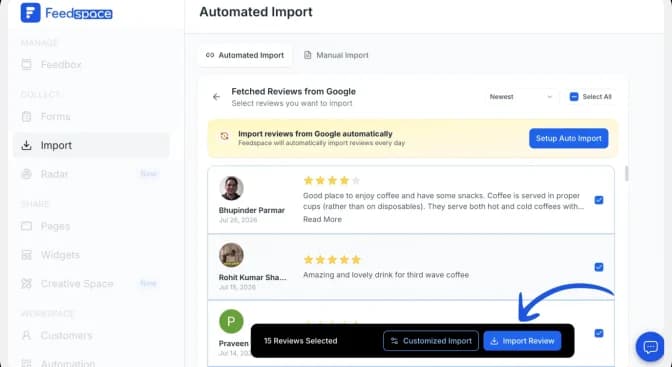Click the link icon on Automated Import tab
The height and width of the screenshot is (367, 672).
click(210, 55)
